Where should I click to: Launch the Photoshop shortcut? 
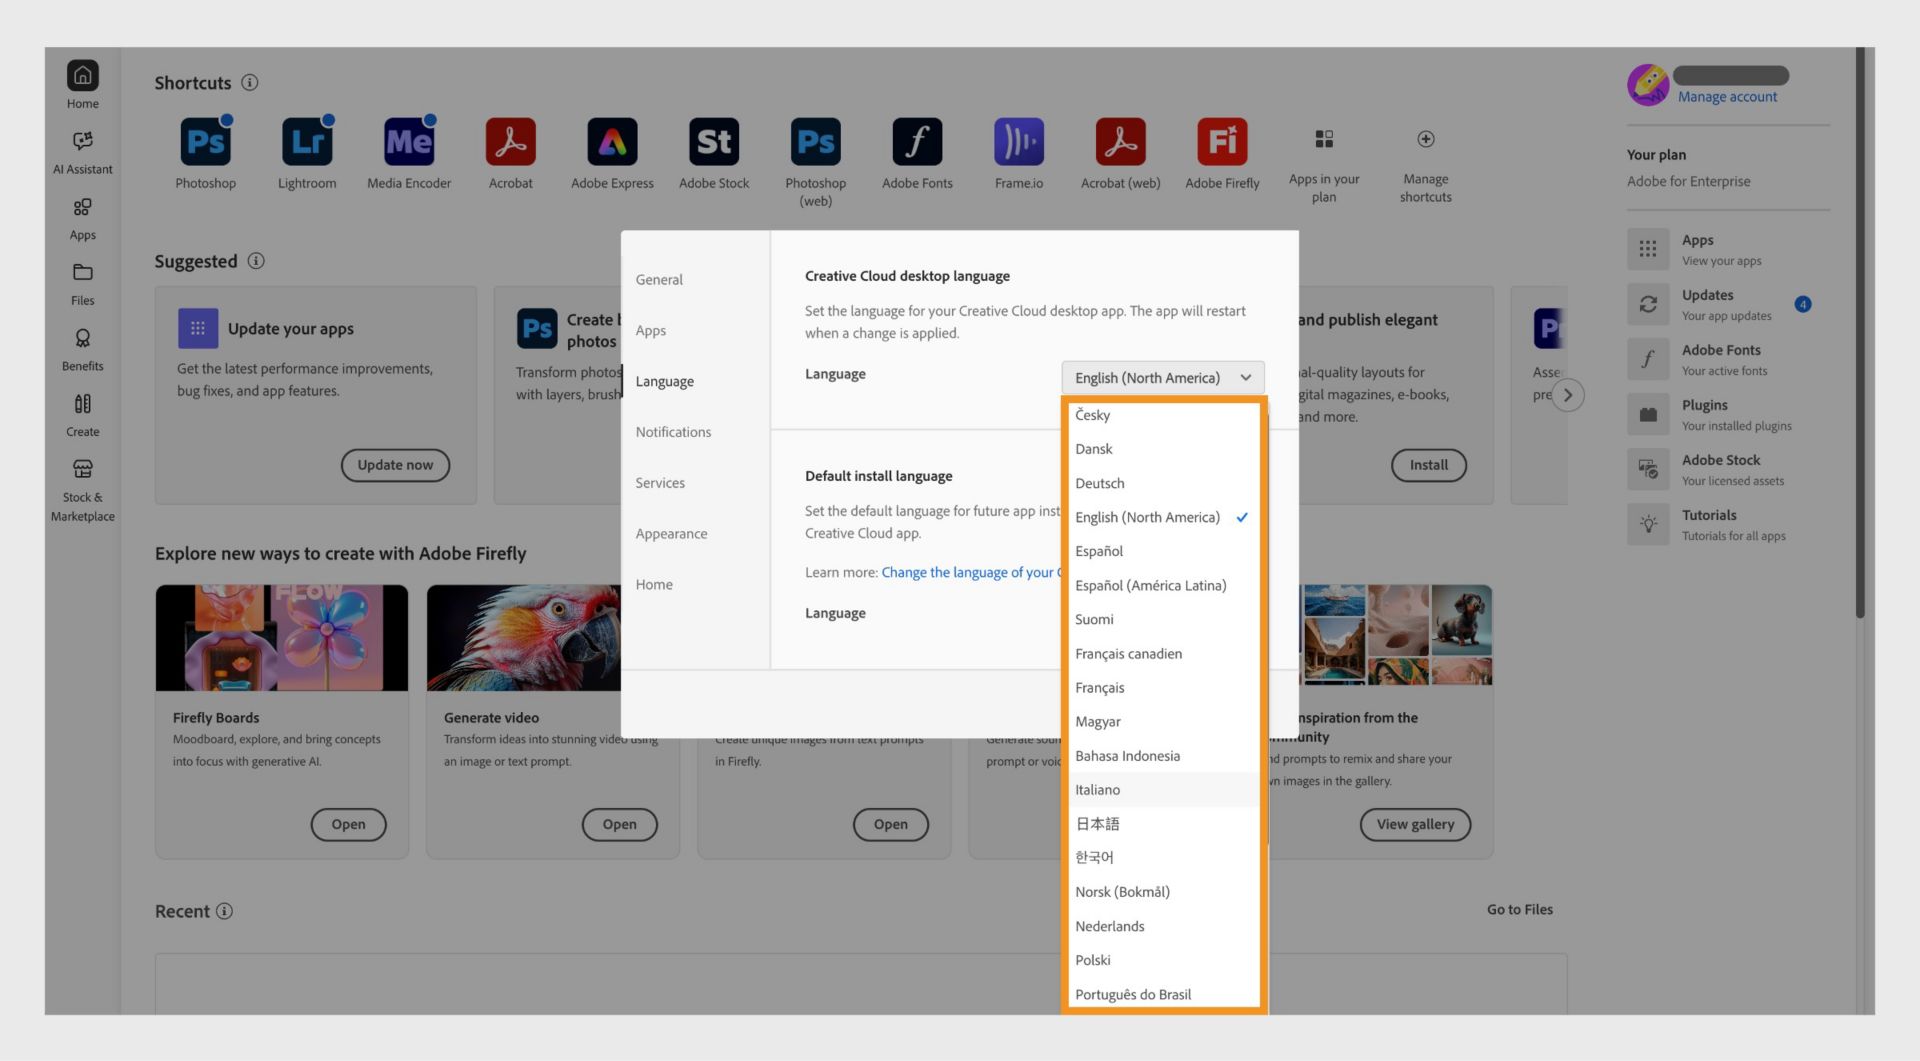tap(206, 142)
